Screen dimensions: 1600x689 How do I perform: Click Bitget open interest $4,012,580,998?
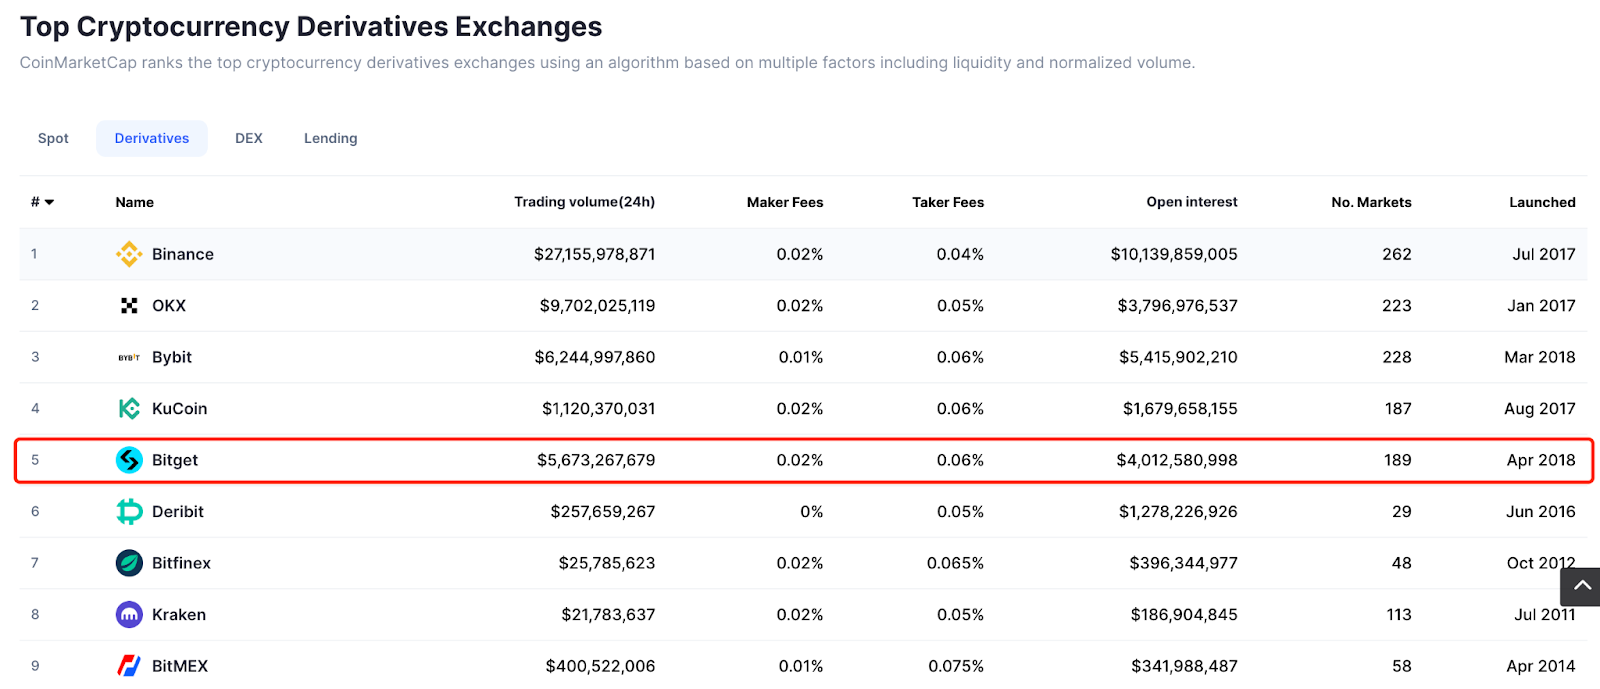tap(1177, 460)
